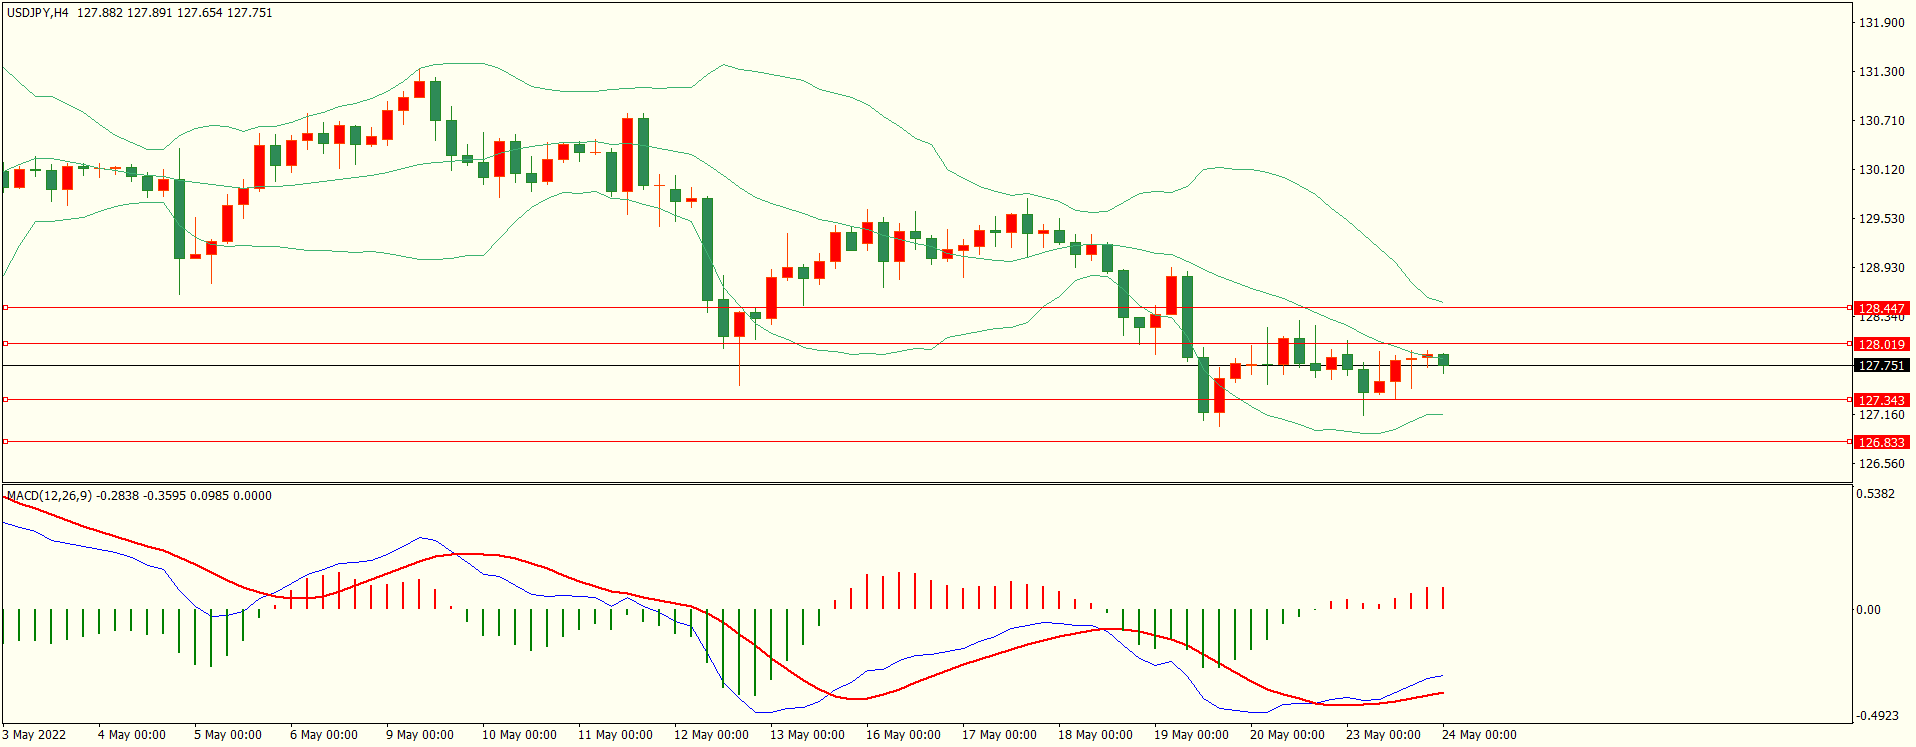This screenshot has height=747, width=1916.
Task: Click the 127.343 support level price tag
Action: 1880,400
